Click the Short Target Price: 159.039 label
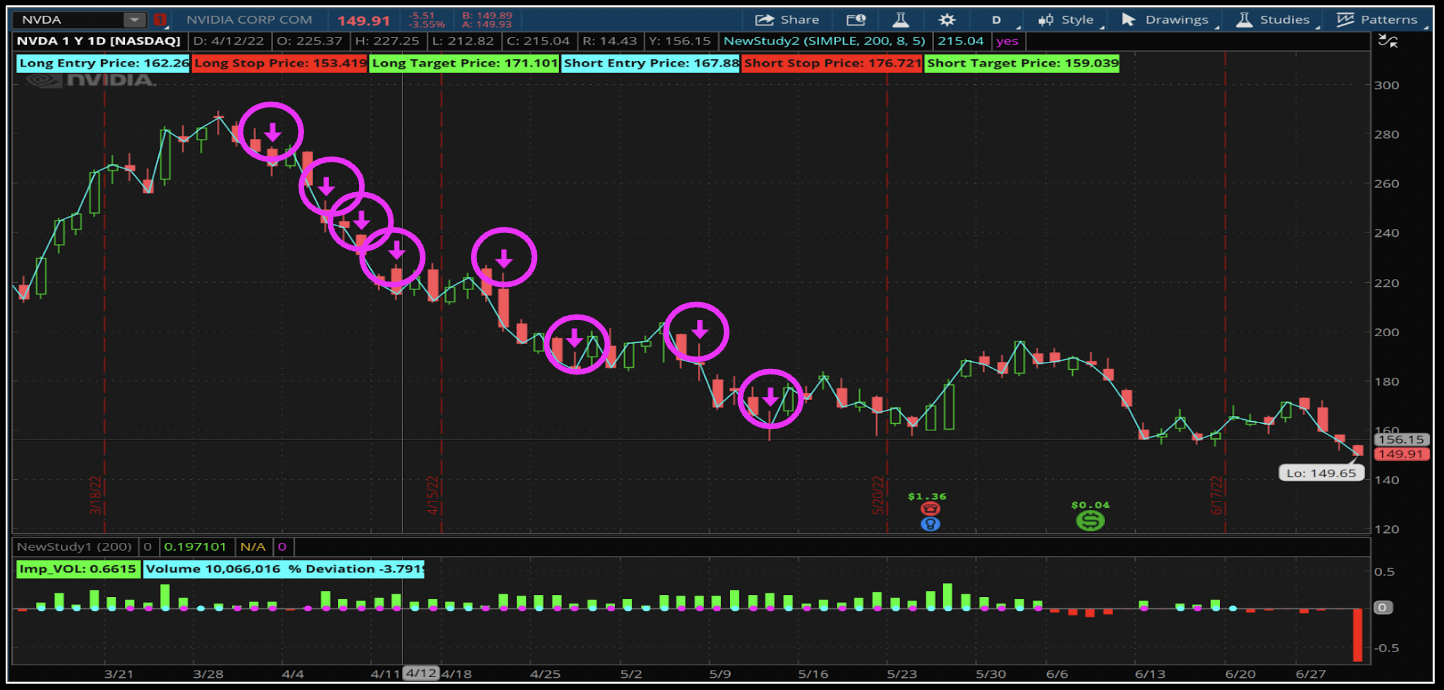 point(1022,63)
